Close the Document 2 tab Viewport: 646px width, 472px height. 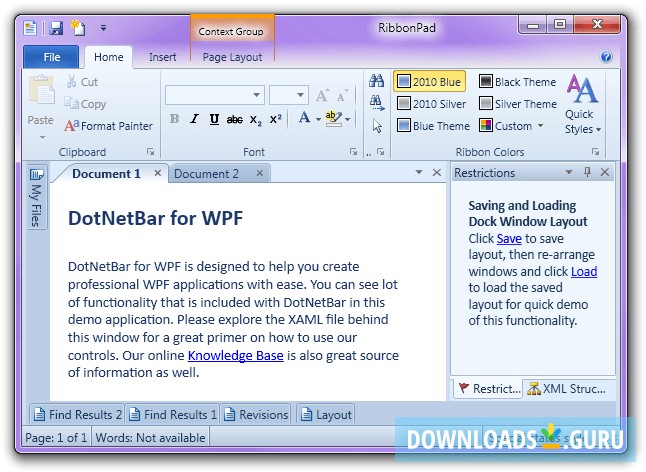pyautogui.click(x=260, y=173)
